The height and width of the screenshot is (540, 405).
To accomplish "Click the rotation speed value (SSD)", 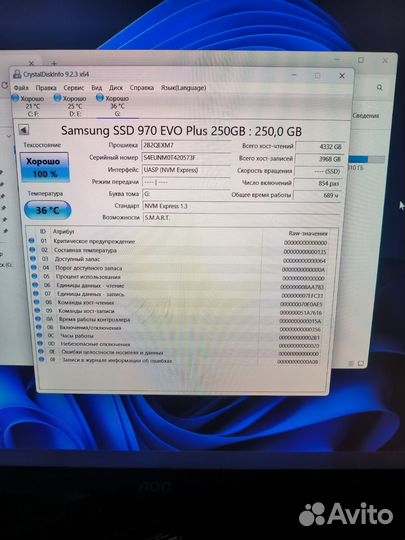I will coord(319,171).
